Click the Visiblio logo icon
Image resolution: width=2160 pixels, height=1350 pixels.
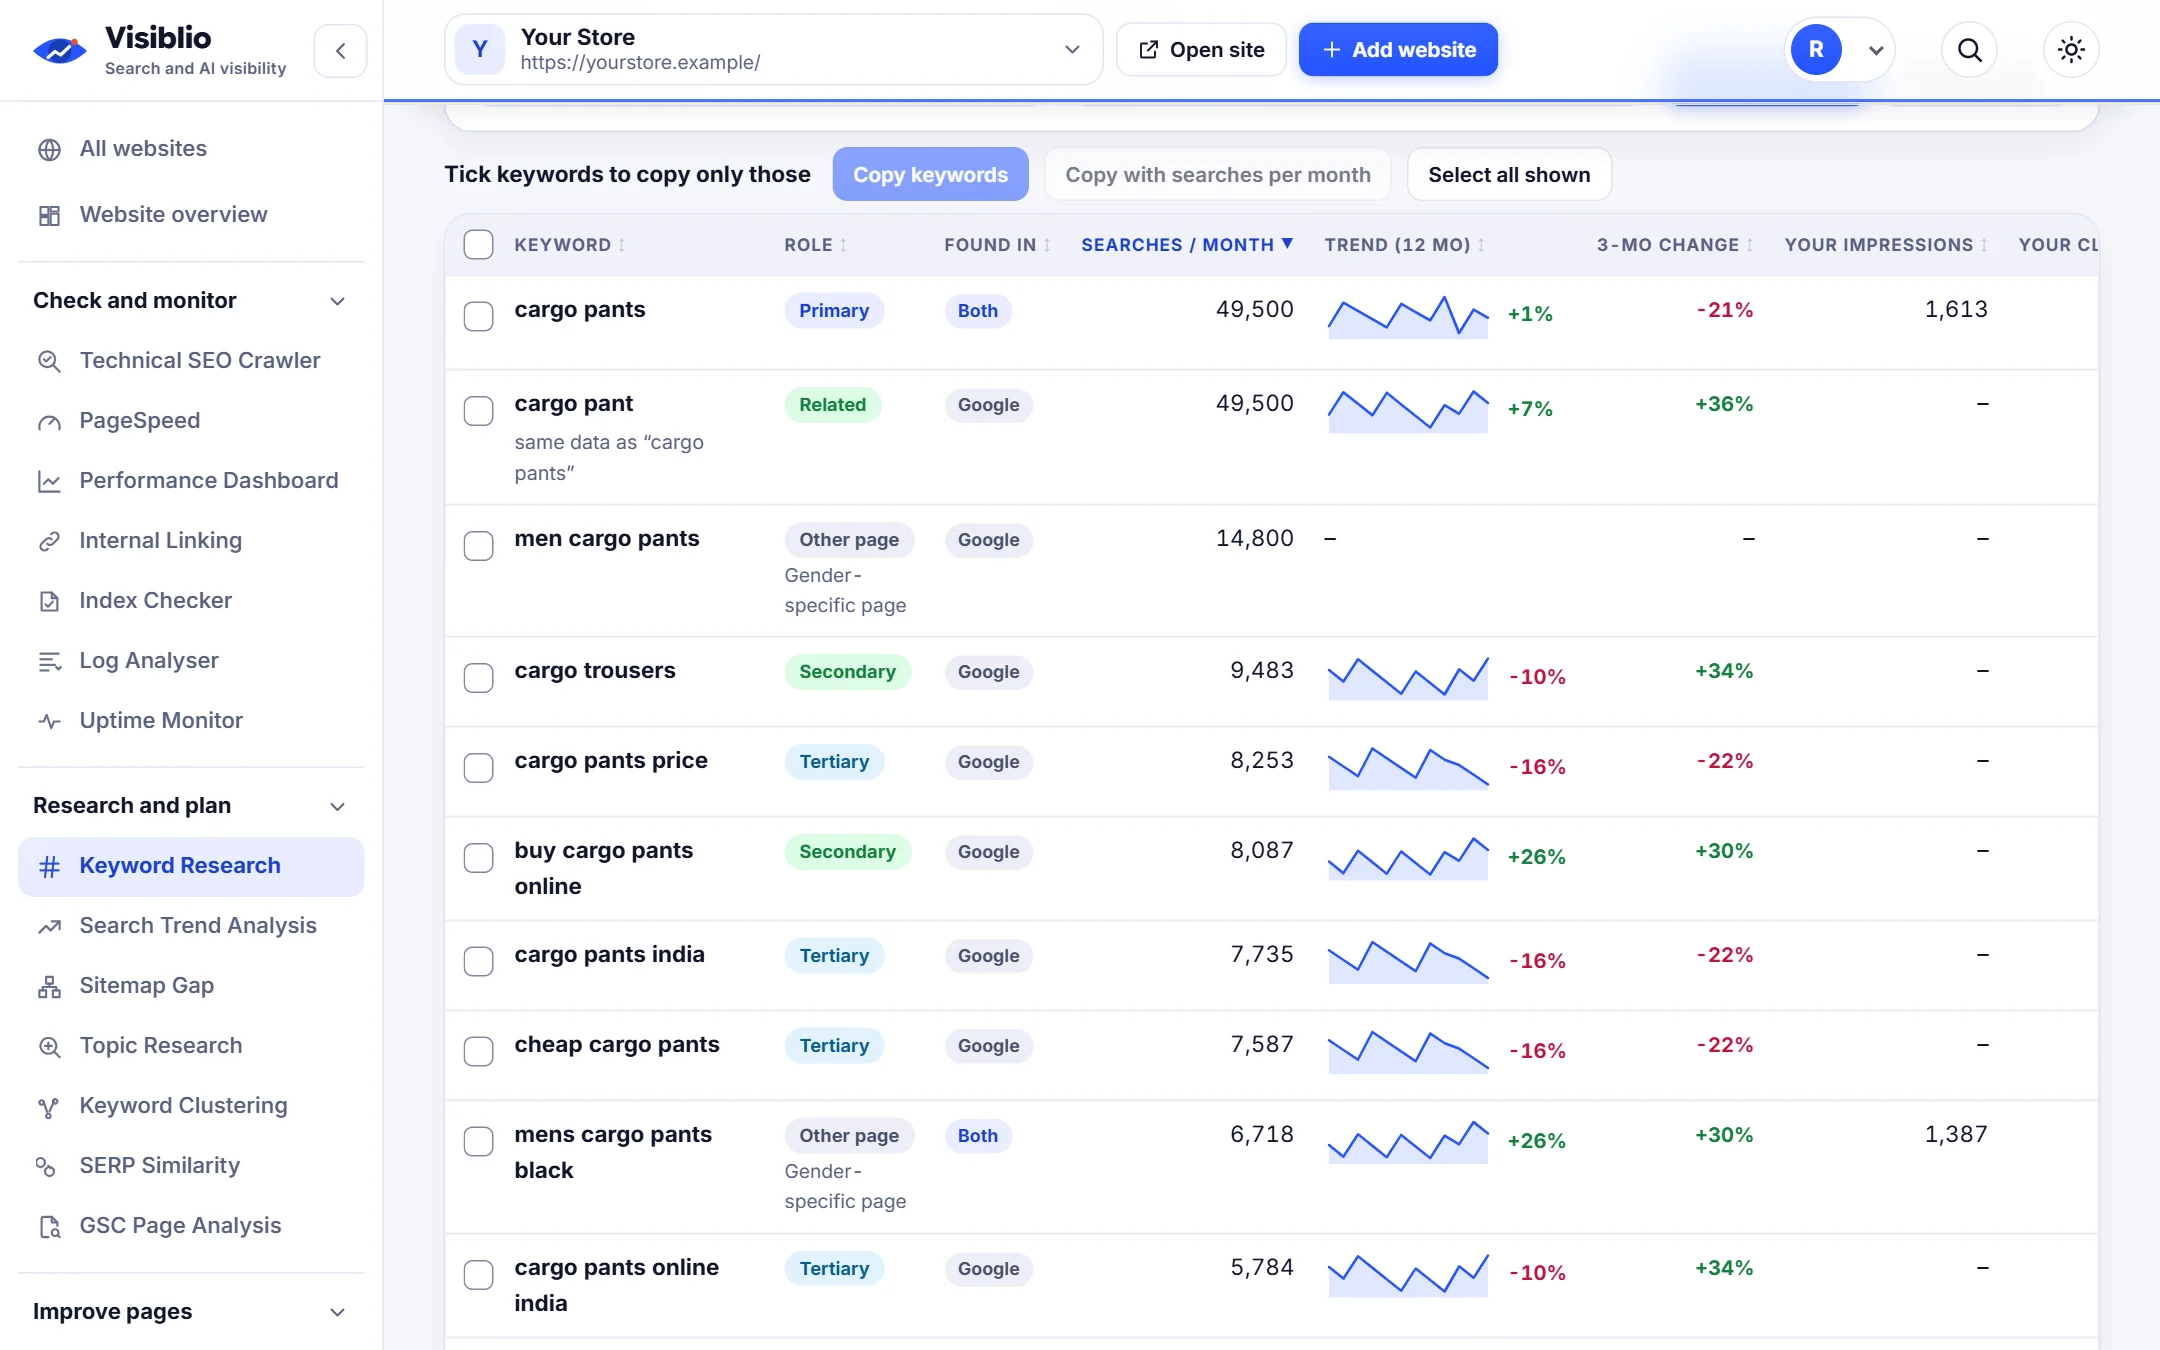pyautogui.click(x=59, y=50)
